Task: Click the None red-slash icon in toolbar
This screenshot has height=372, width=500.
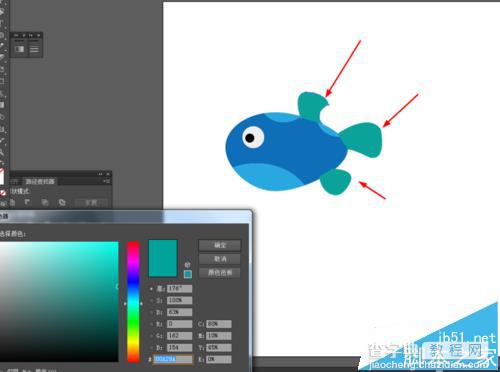Action: pyautogui.click(x=3, y=193)
